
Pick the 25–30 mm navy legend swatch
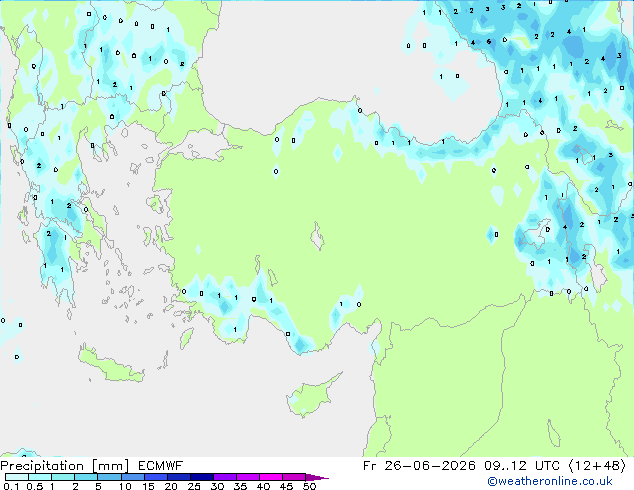[201, 477]
